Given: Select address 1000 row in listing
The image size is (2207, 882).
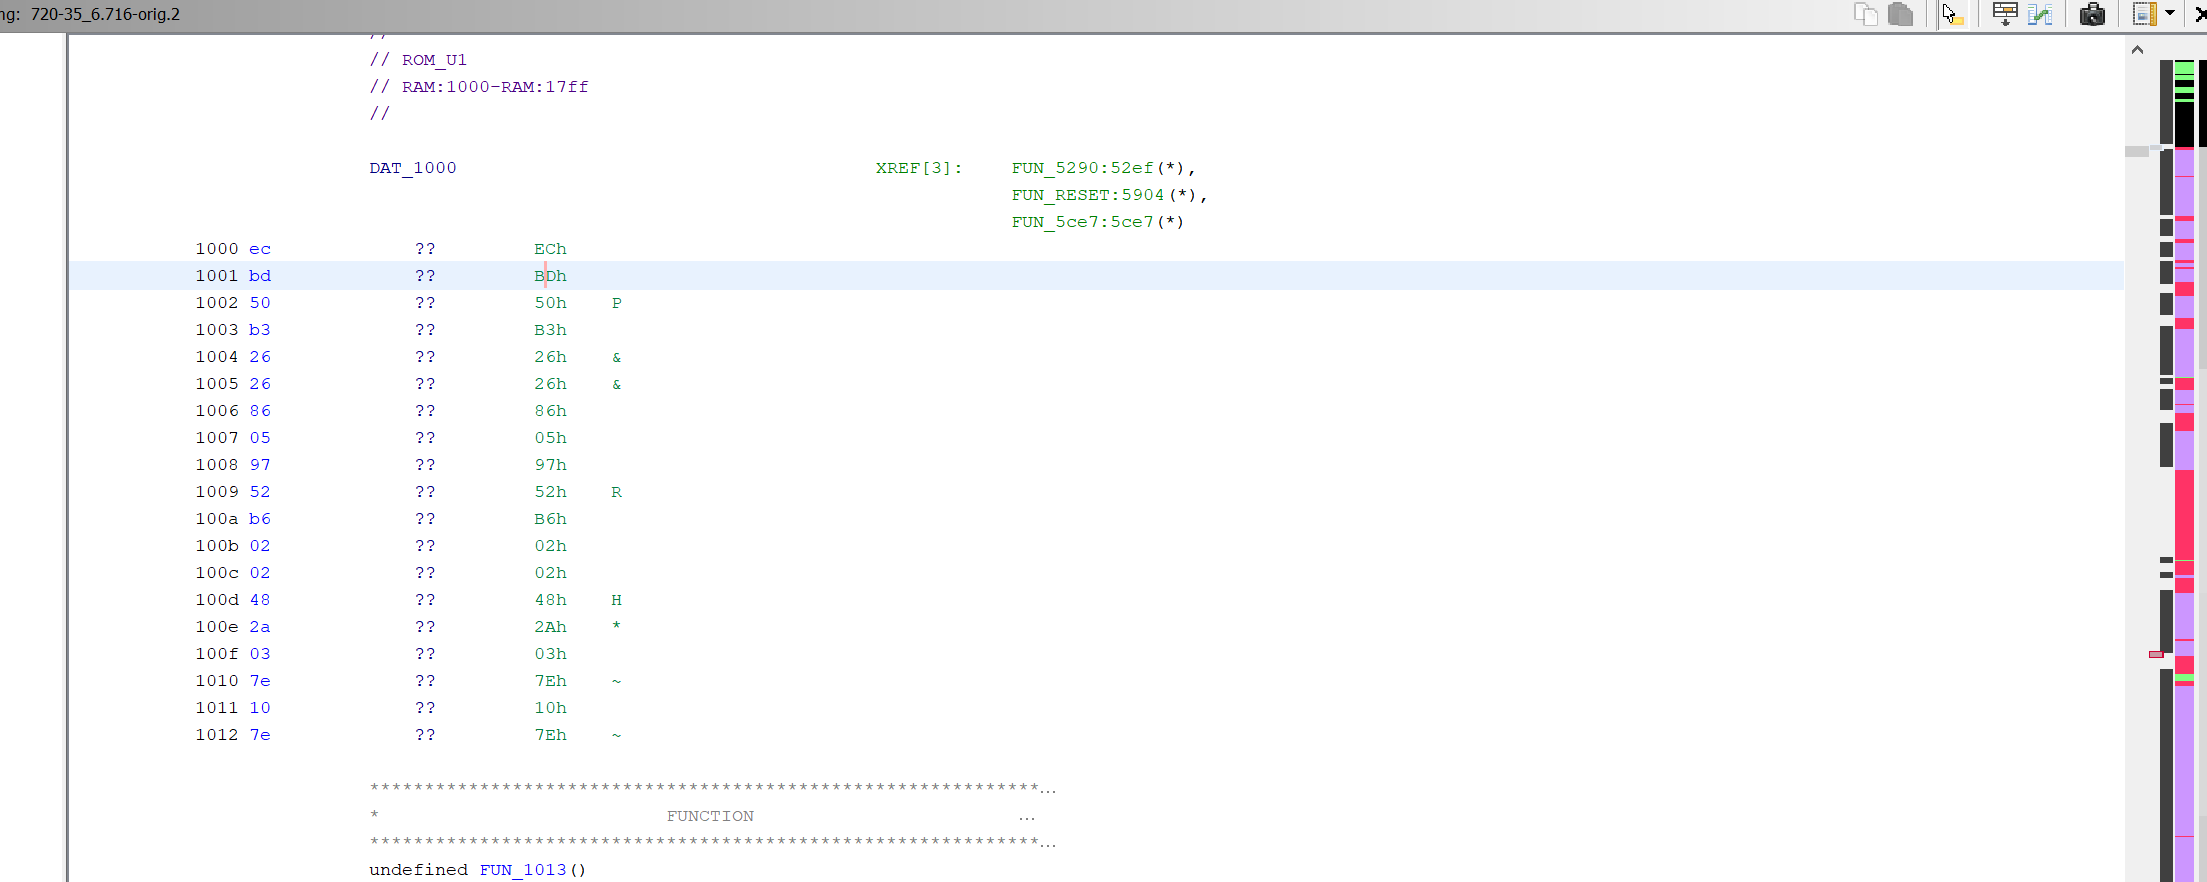Looking at the screenshot, I should tap(216, 249).
